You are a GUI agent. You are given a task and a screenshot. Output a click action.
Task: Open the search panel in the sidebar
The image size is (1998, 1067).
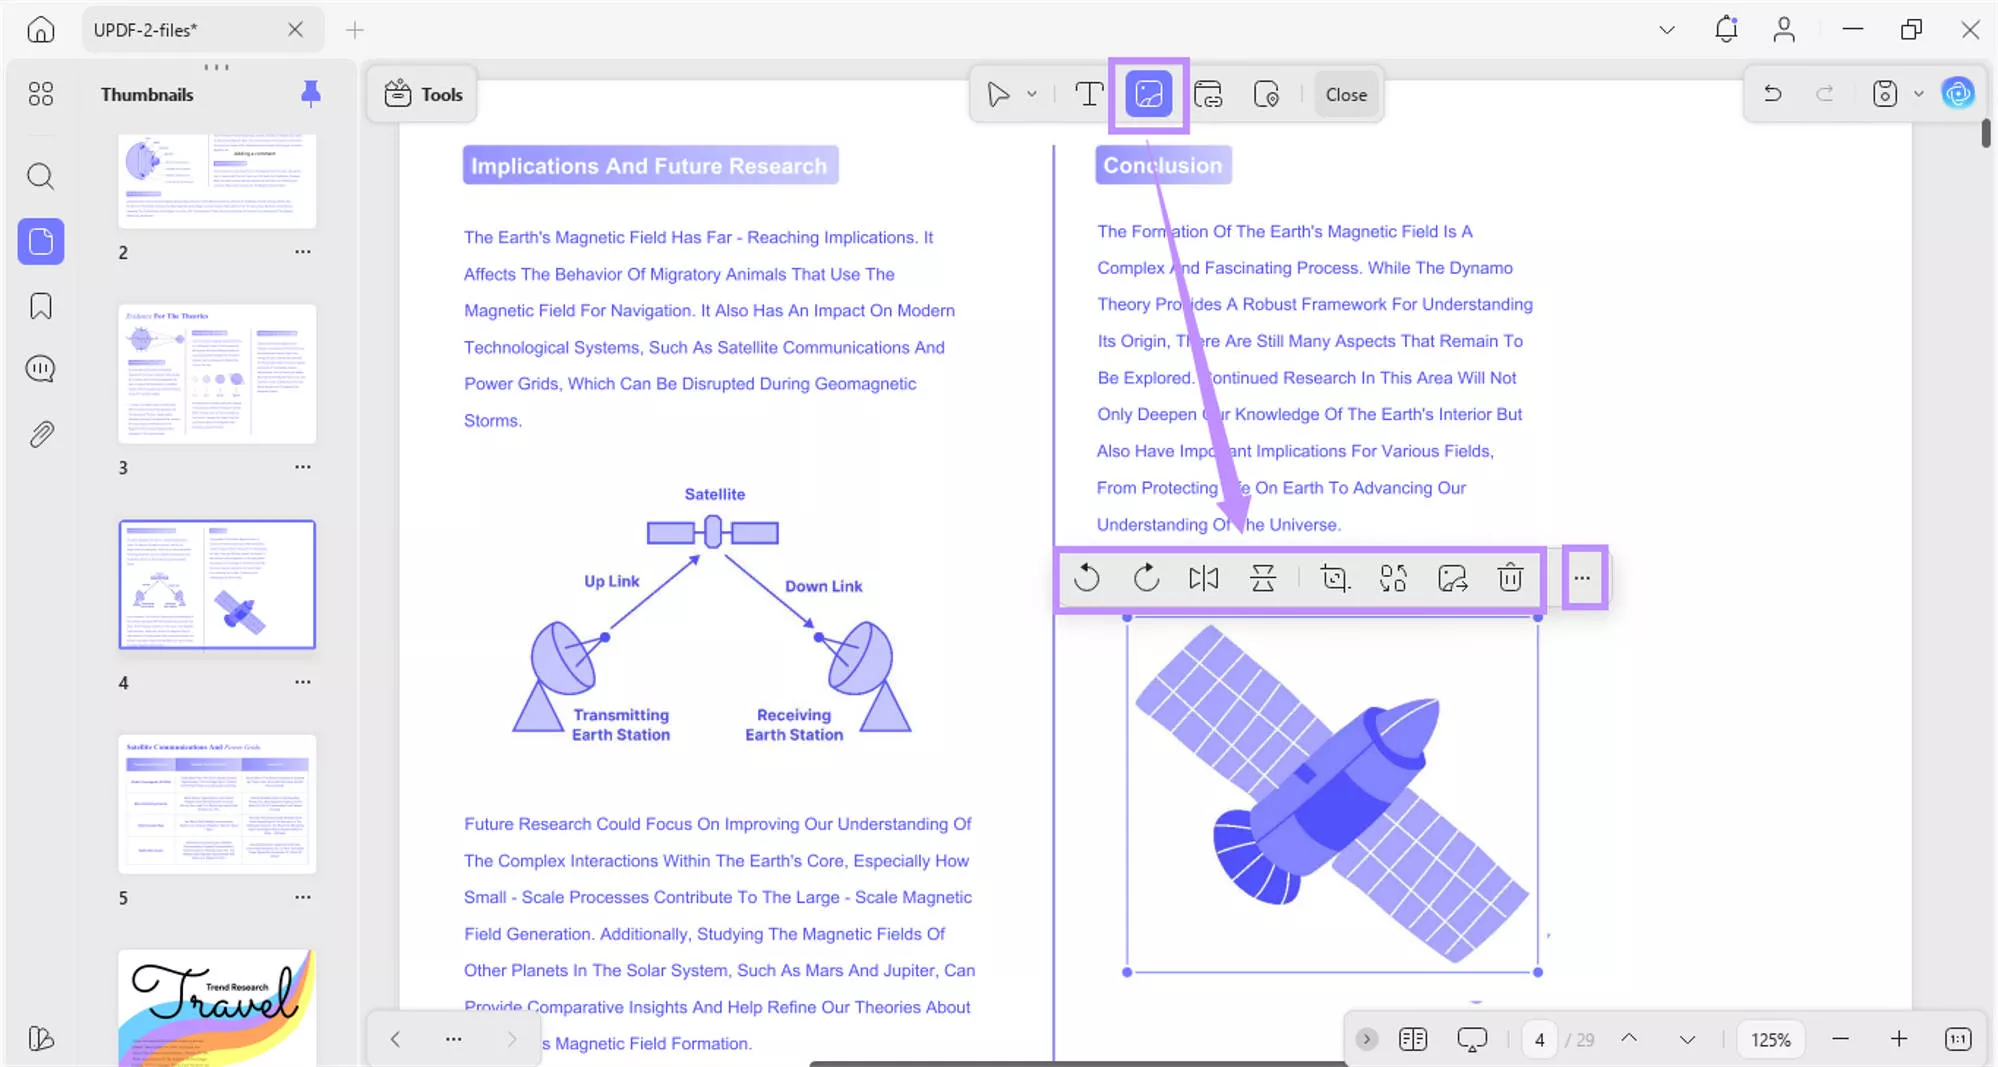coord(40,176)
